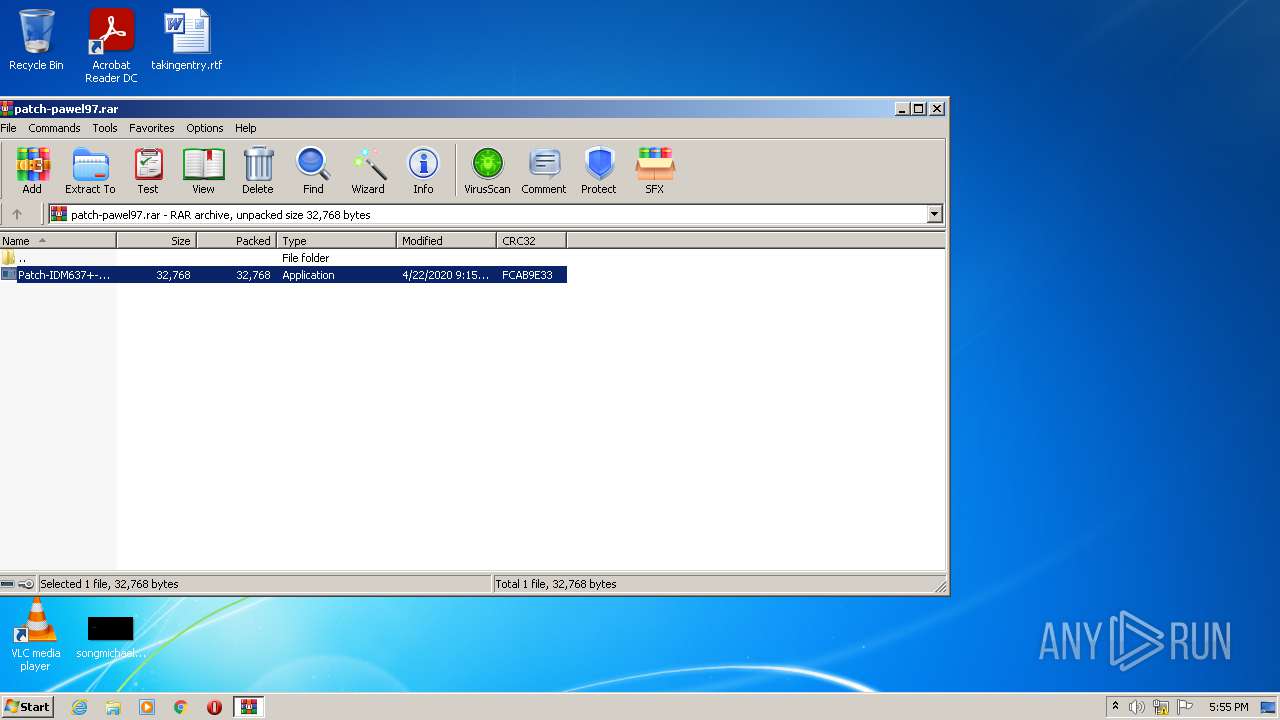Open the Help menu
This screenshot has width=1280, height=720.
(x=246, y=128)
